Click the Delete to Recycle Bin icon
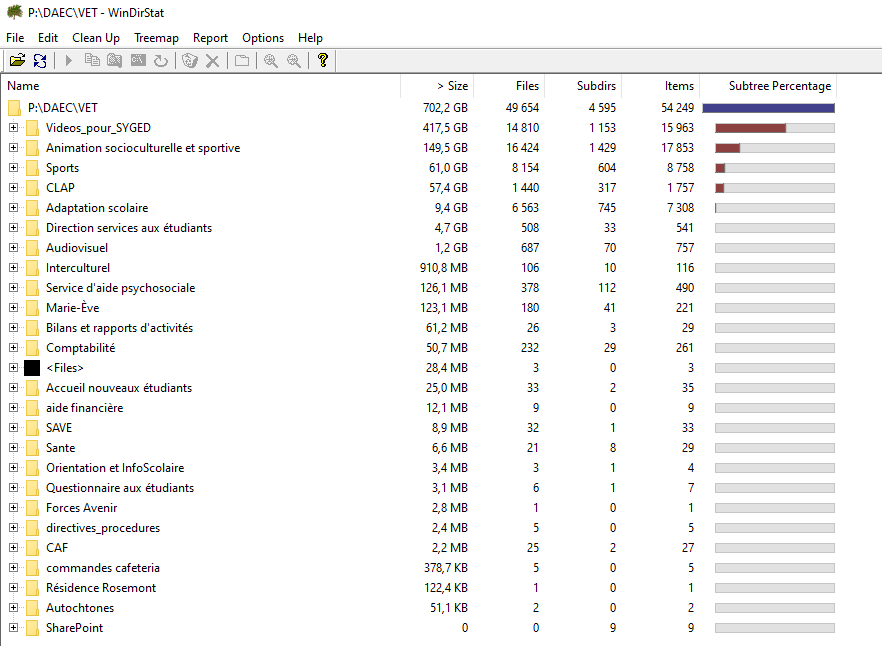 pyautogui.click(x=188, y=61)
